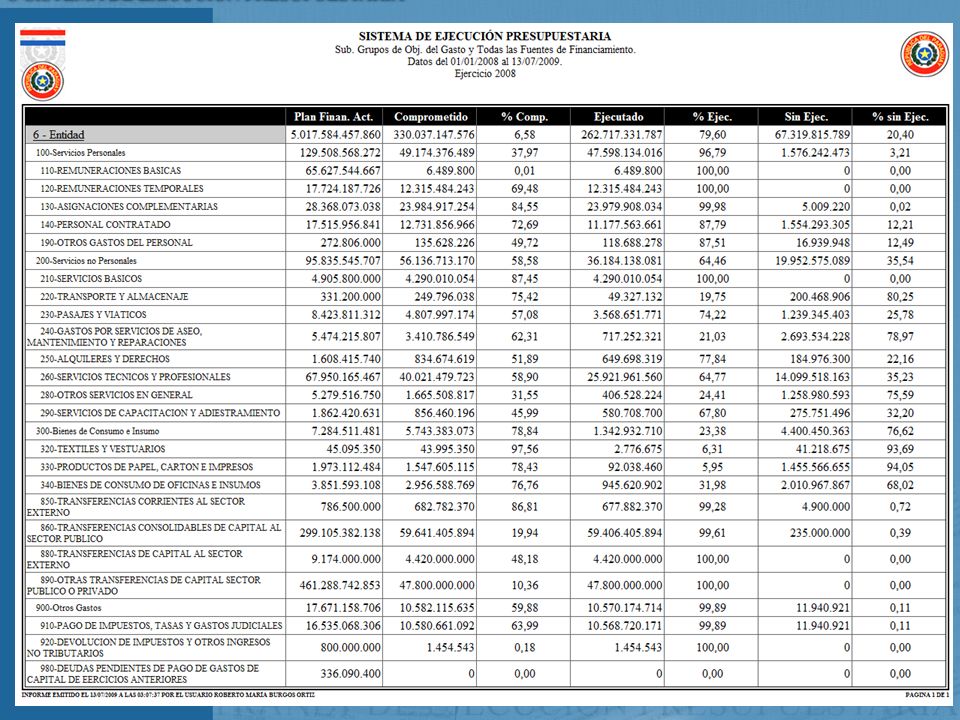This screenshot has width=960, height=720.
Task: Select the "% Ejec." column header
Action: pyautogui.click(x=712, y=117)
